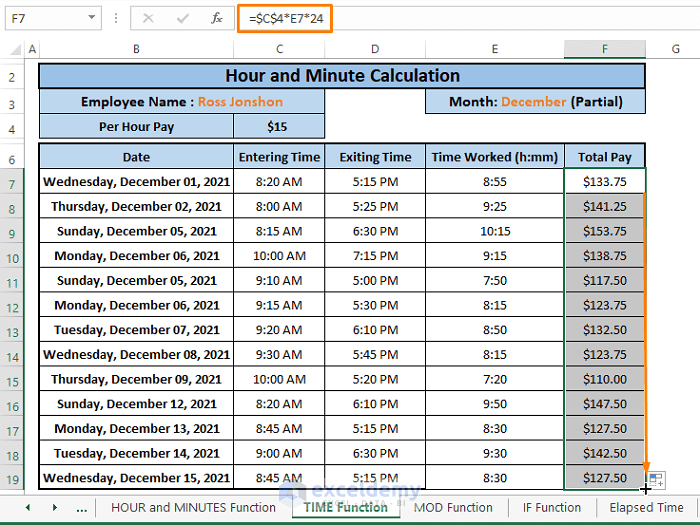
Task: Select the Per Hour Pay label cell
Action: (136, 127)
